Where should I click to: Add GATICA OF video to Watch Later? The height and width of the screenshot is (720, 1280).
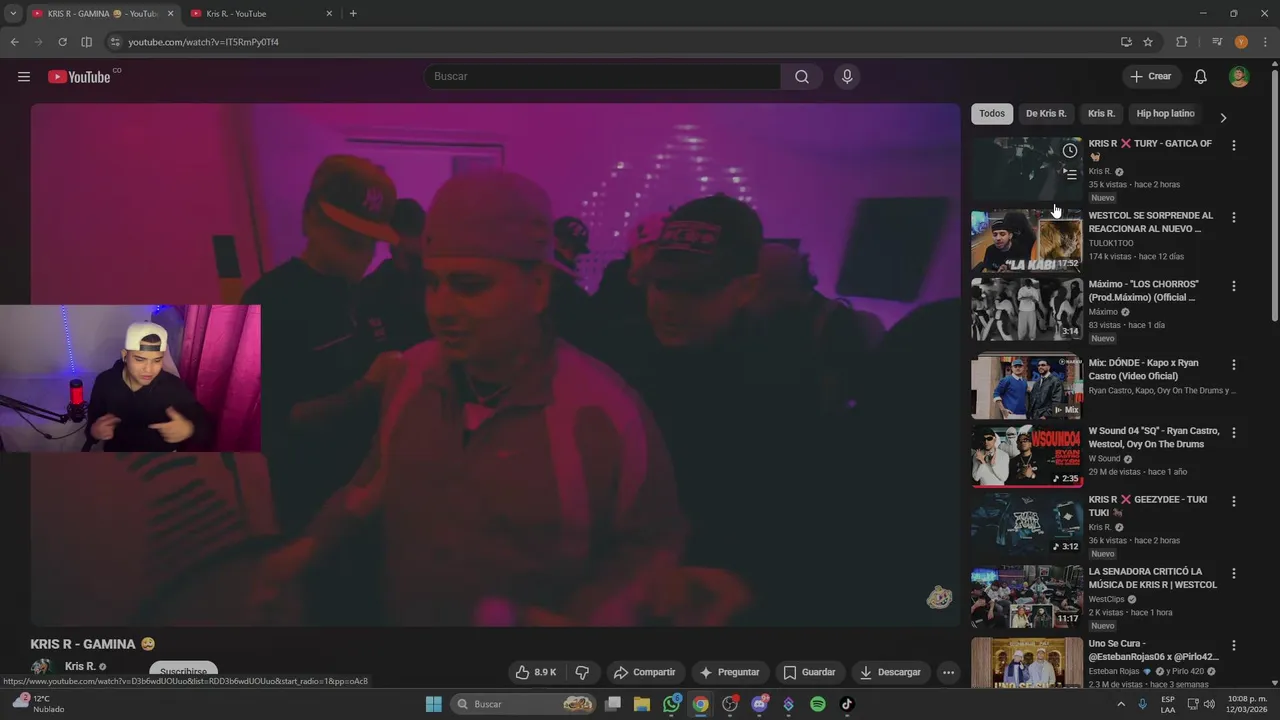1070,151
